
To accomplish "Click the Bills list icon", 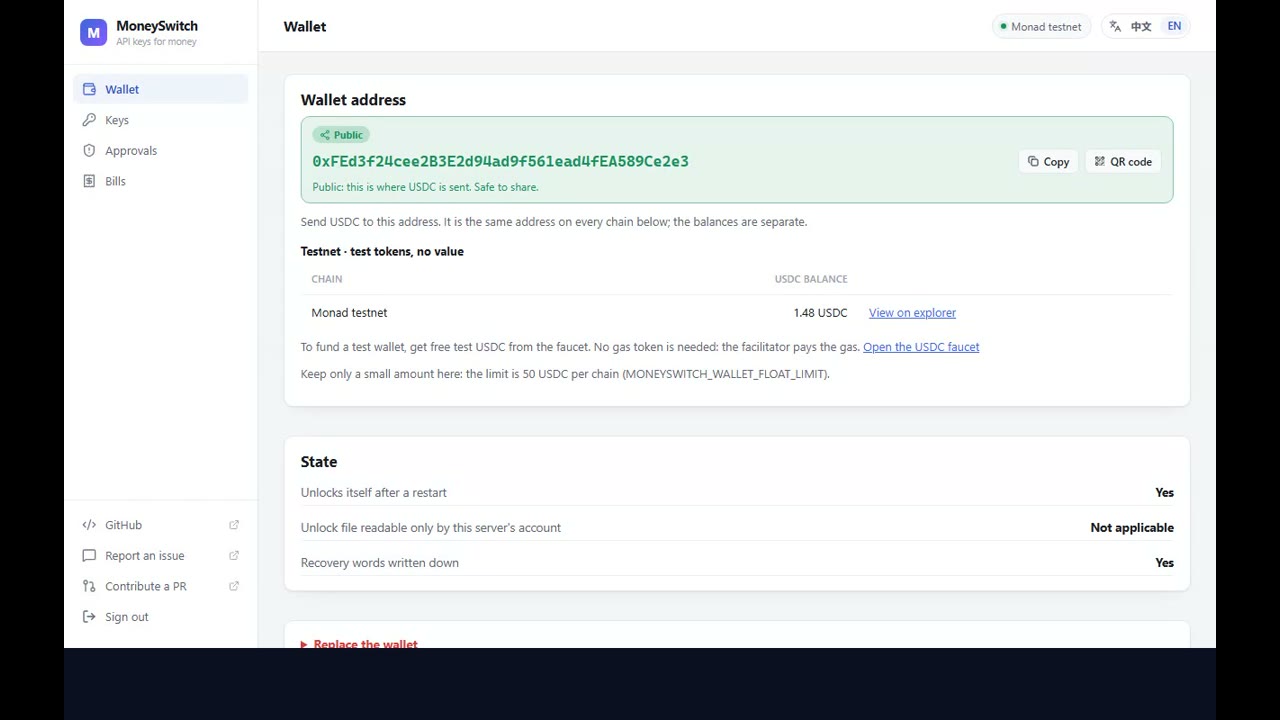I will point(89,181).
